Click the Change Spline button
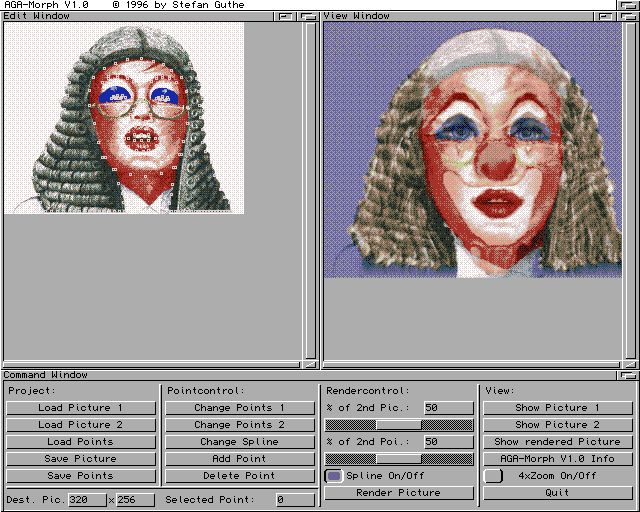Viewport: 640px width, 512px height. pos(240,442)
